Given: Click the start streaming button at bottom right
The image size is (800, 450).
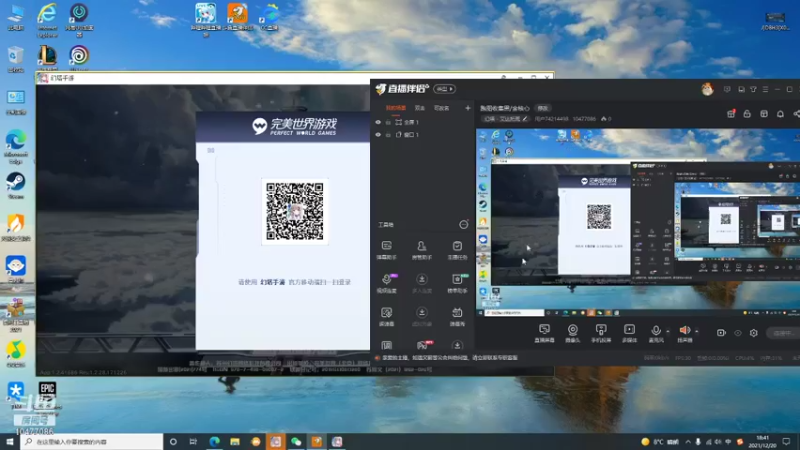Looking at the screenshot, I should (783, 333).
